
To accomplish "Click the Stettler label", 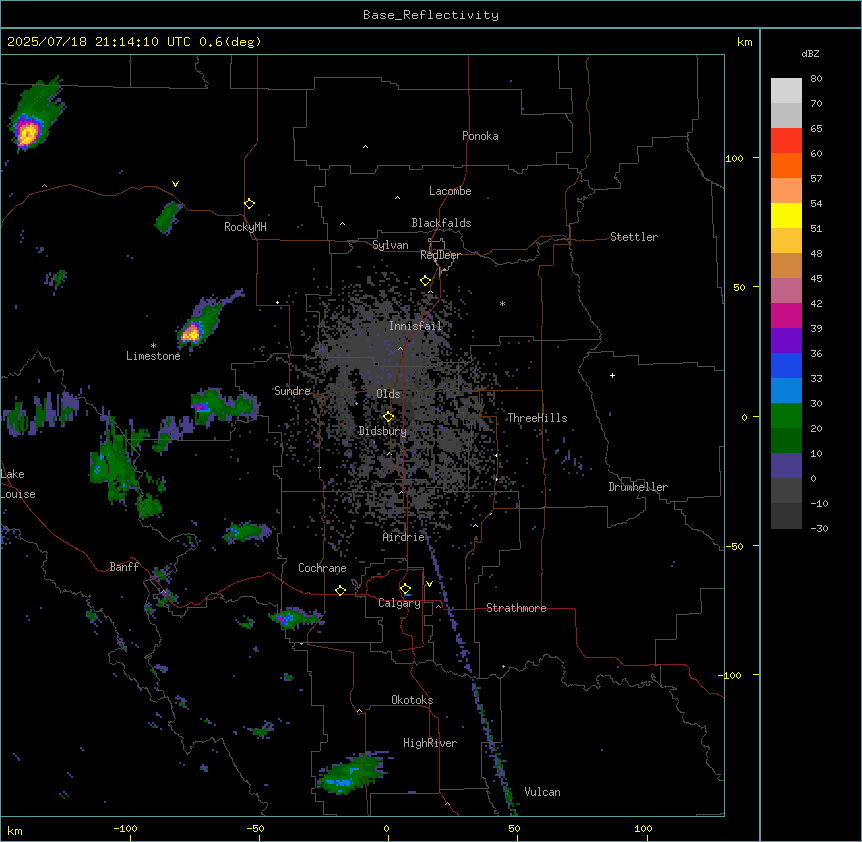I will pos(634,237).
